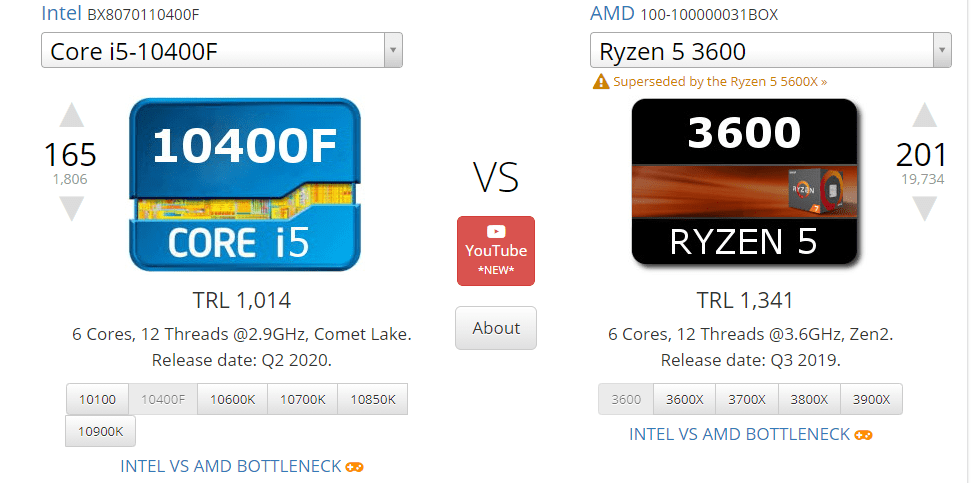This screenshot has width=972, height=483.
Task: Click the TRL 1,341 value
Action: click(745, 301)
